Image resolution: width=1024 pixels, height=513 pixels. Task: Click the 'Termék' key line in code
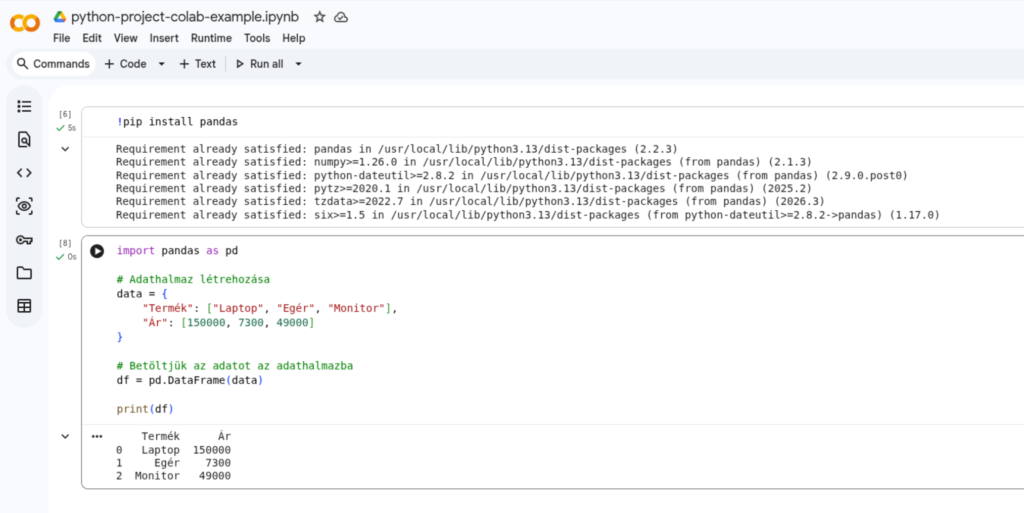[x=269, y=308]
